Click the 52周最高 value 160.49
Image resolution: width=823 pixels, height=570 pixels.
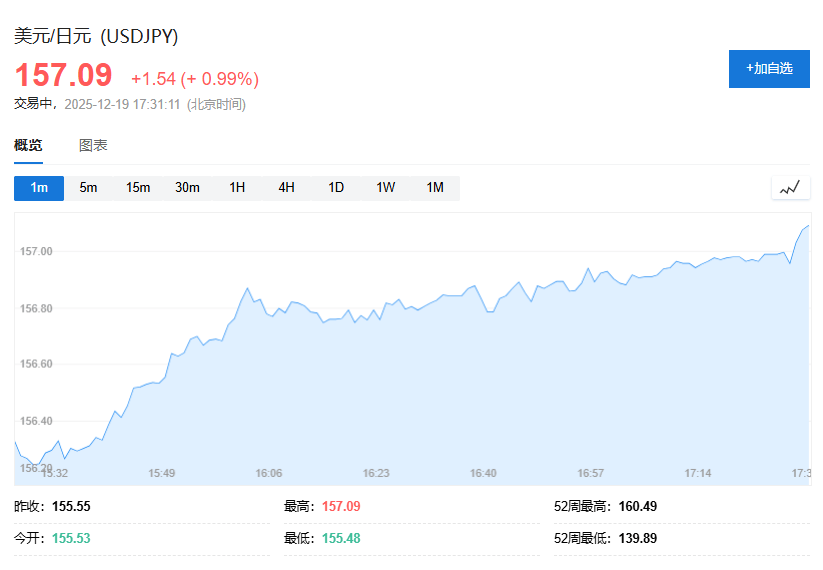coord(636,506)
